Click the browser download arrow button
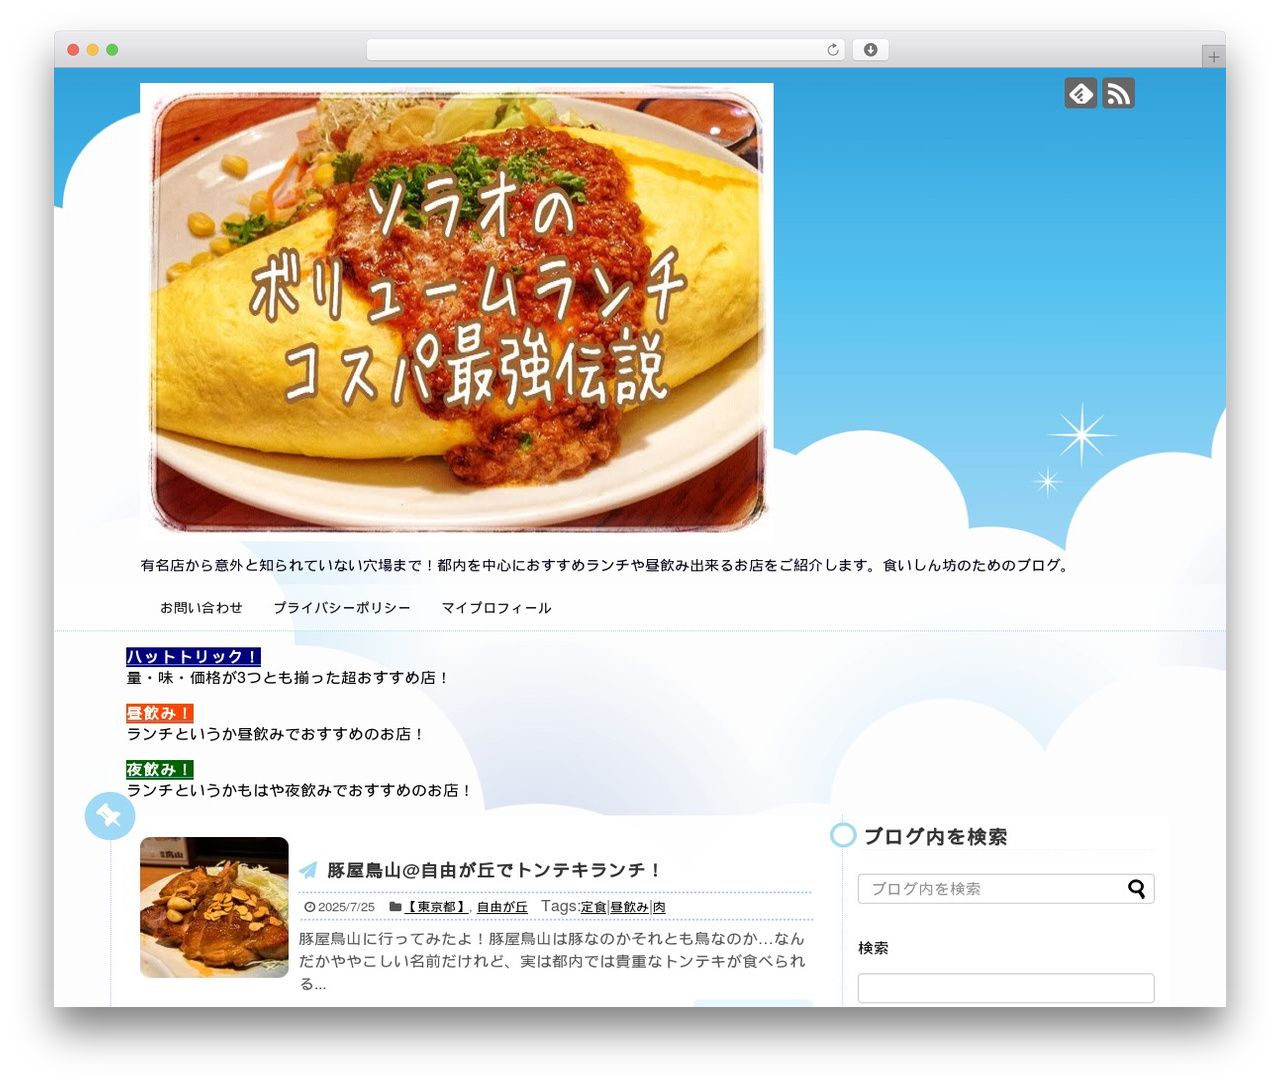Screen dimensions: 1280x1084 pos(870,50)
